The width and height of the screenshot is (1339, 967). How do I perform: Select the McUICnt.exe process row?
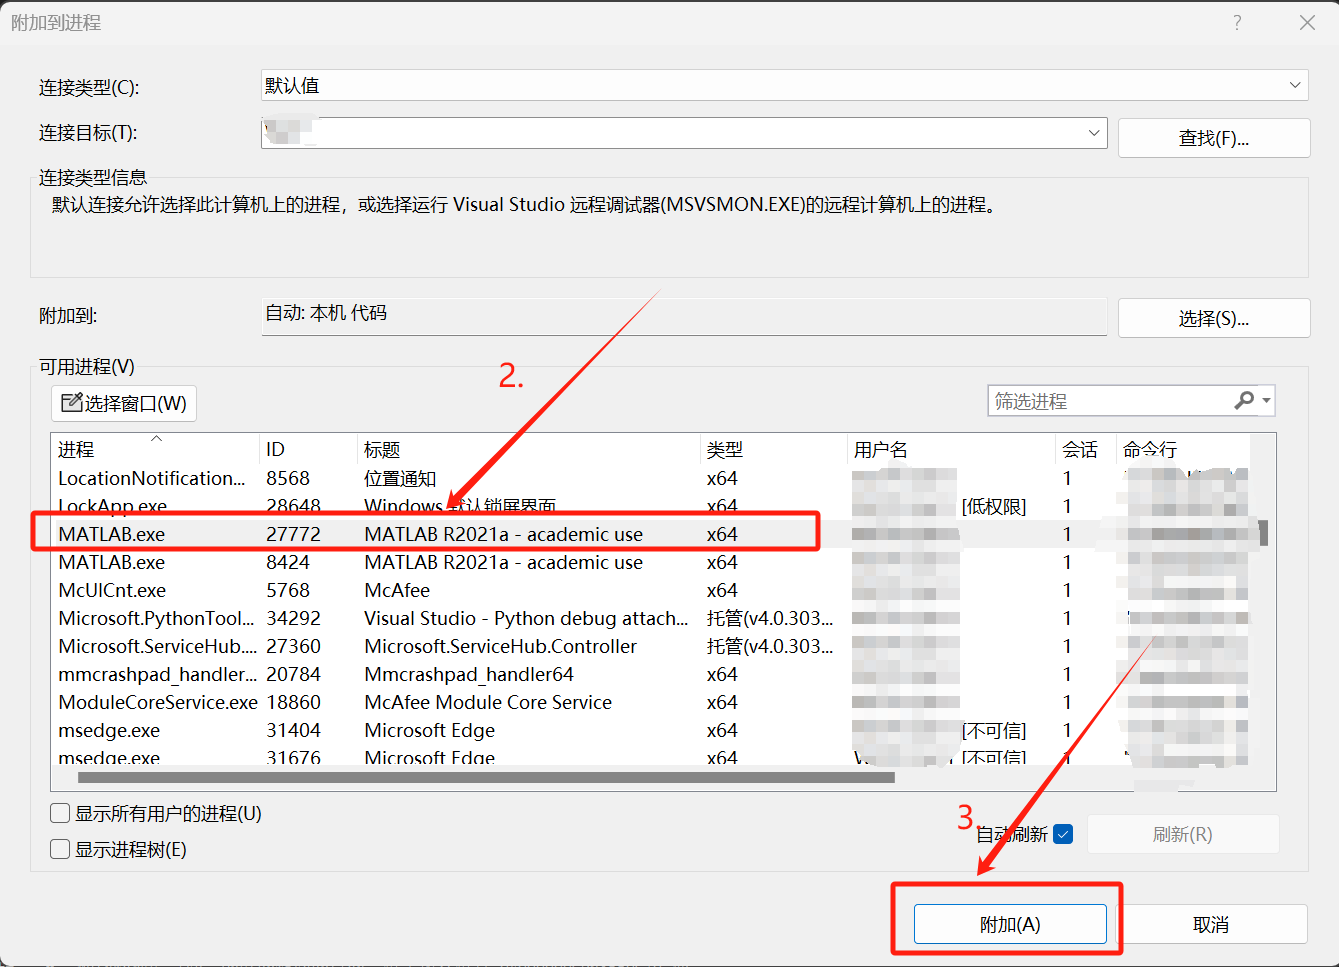tap(650, 590)
